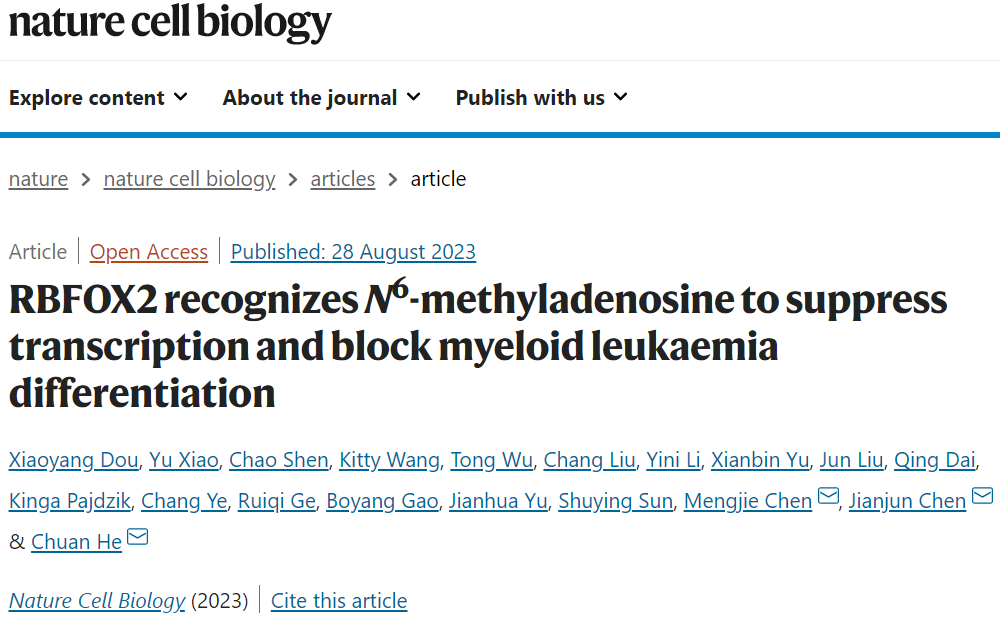
Task: Expand Publish with us menu
Action: [541, 98]
